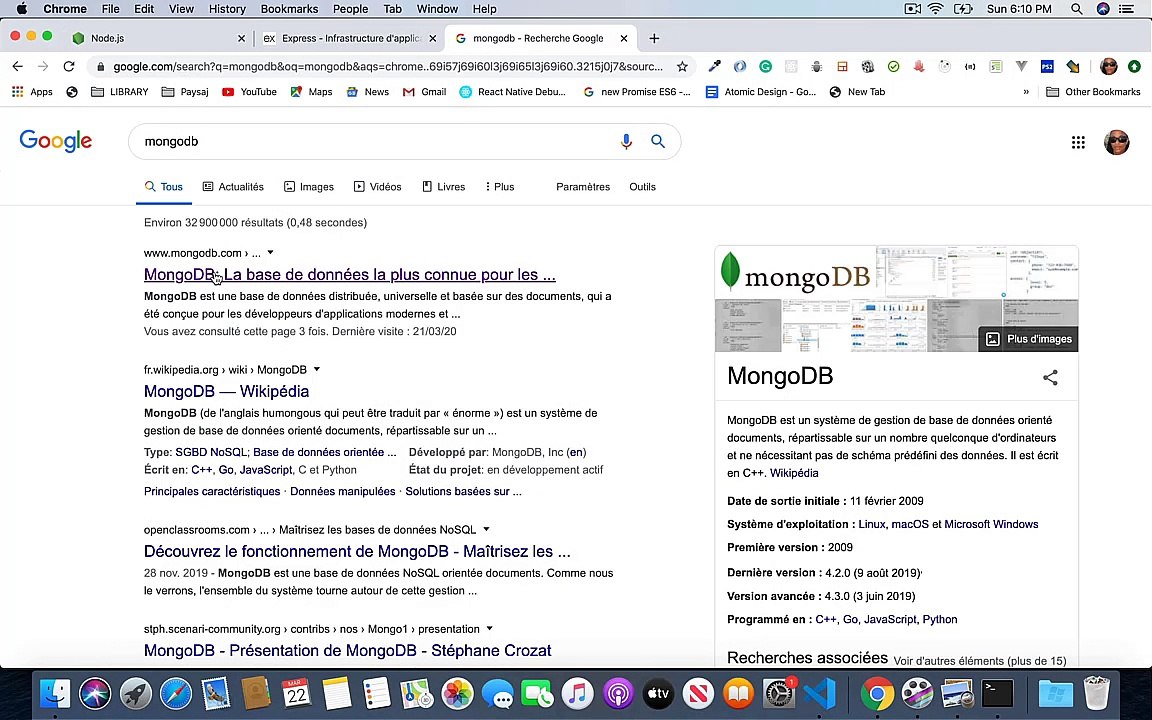Screen dimensions: 1152x720
Task: Open the Google account avatar on results page
Action: click(x=1116, y=142)
